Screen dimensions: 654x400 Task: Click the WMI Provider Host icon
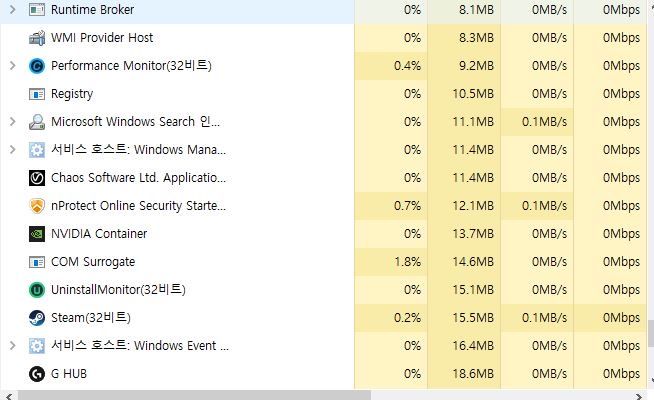[x=37, y=38]
